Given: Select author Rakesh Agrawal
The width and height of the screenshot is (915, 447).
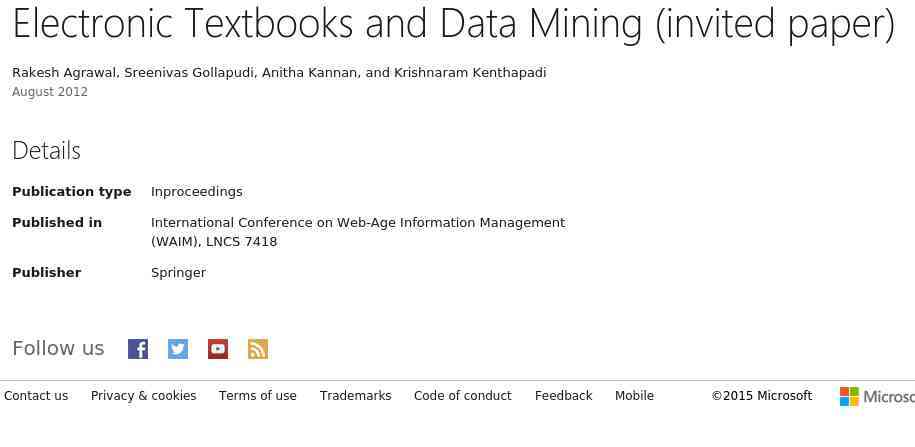Looking at the screenshot, I should tap(65, 73).
